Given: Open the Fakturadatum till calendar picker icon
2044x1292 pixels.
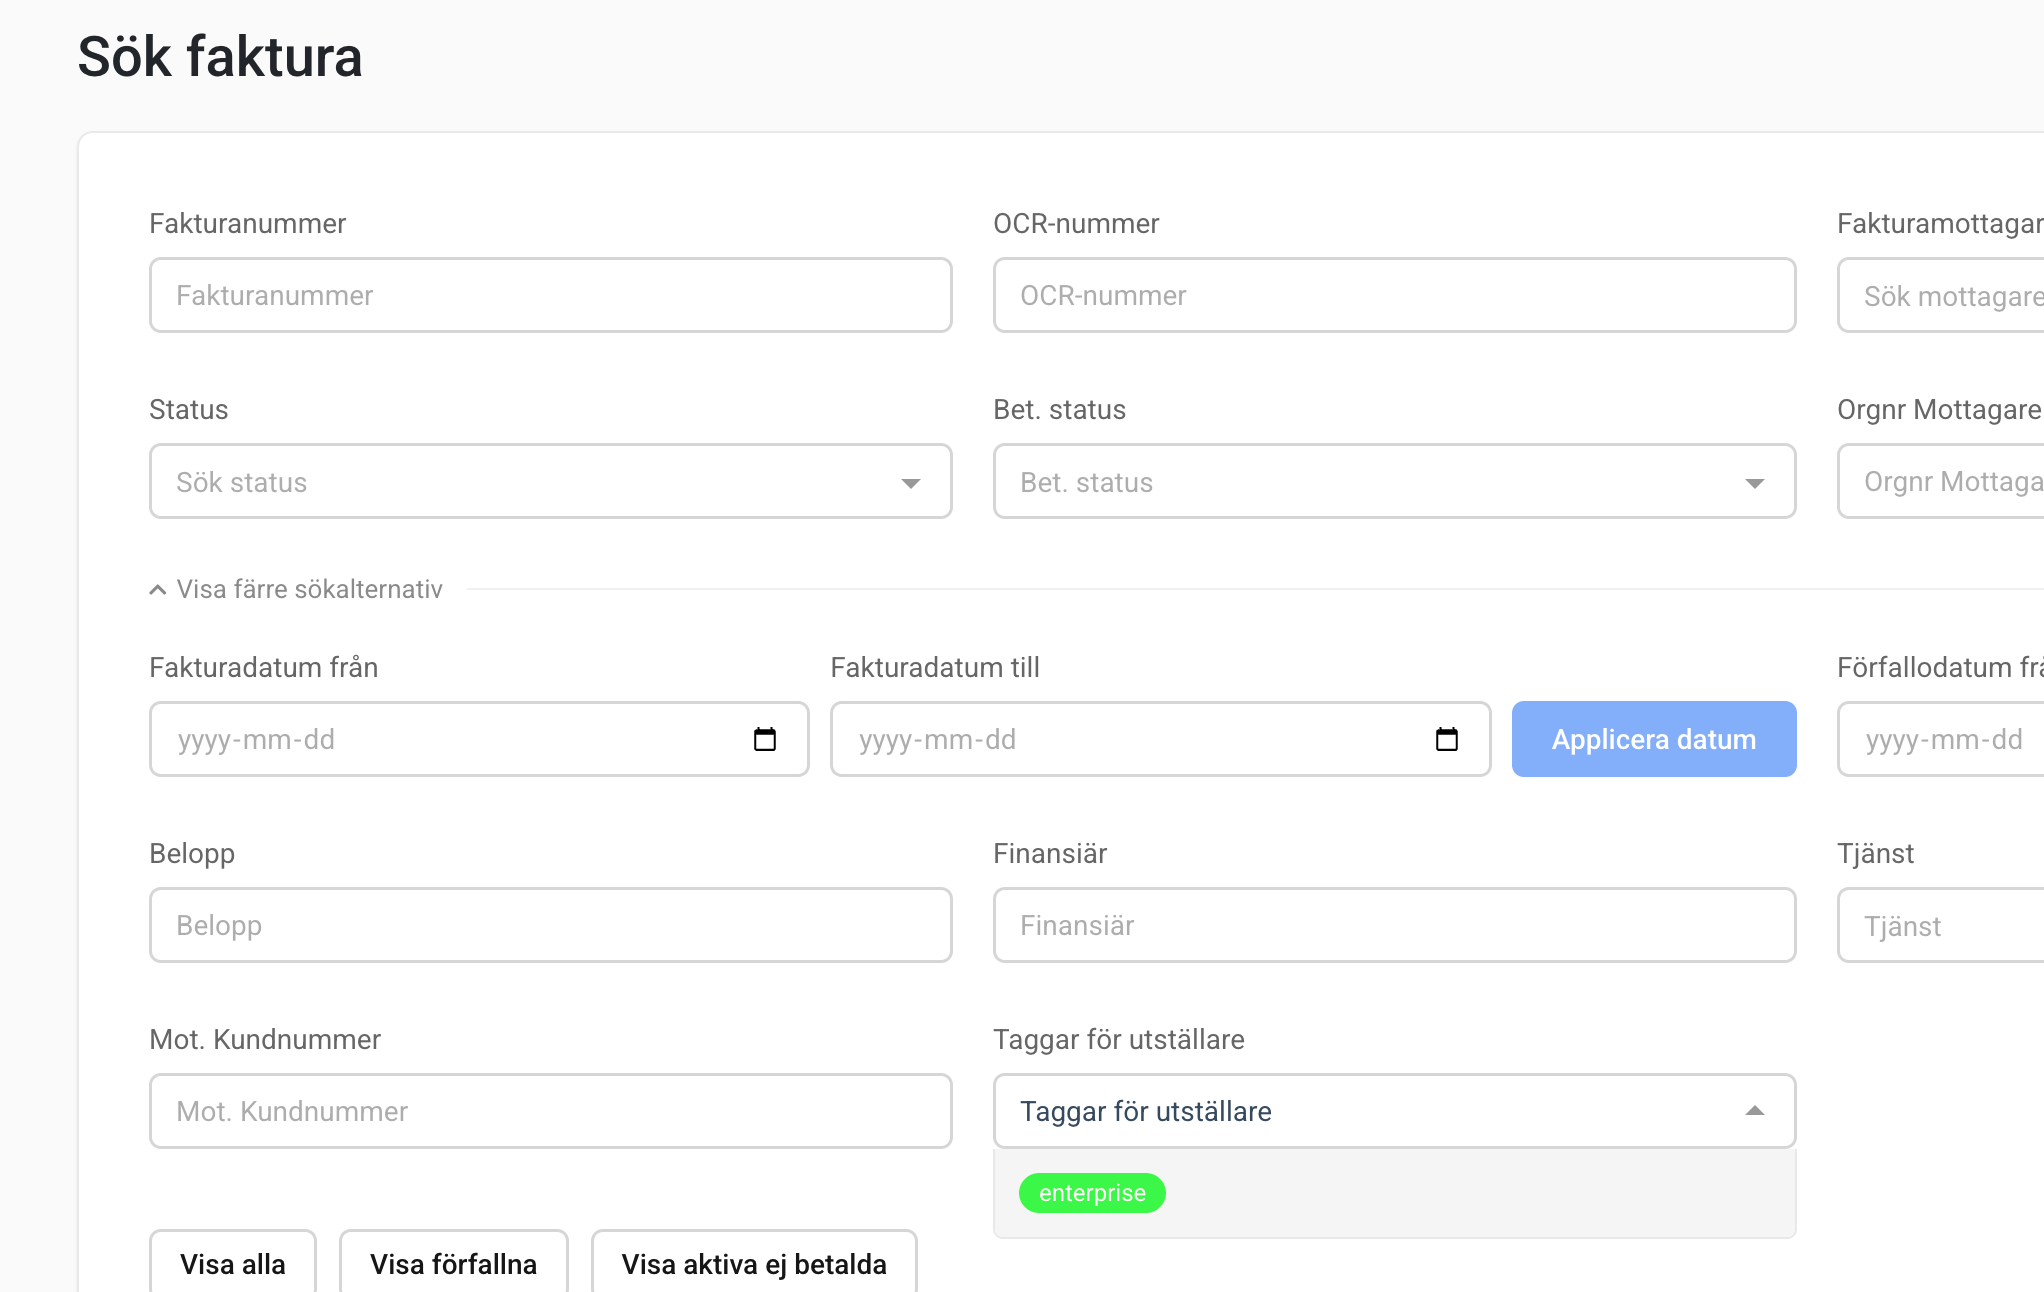Looking at the screenshot, I should pyautogui.click(x=1446, y=739).
